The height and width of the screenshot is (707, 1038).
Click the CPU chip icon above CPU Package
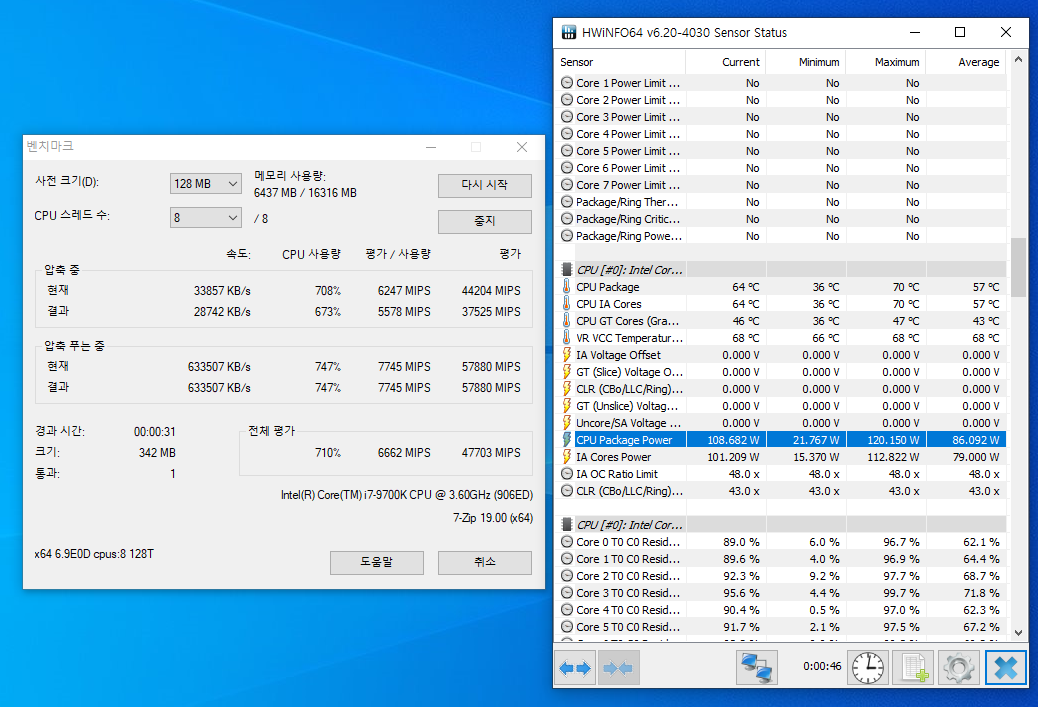567,269
